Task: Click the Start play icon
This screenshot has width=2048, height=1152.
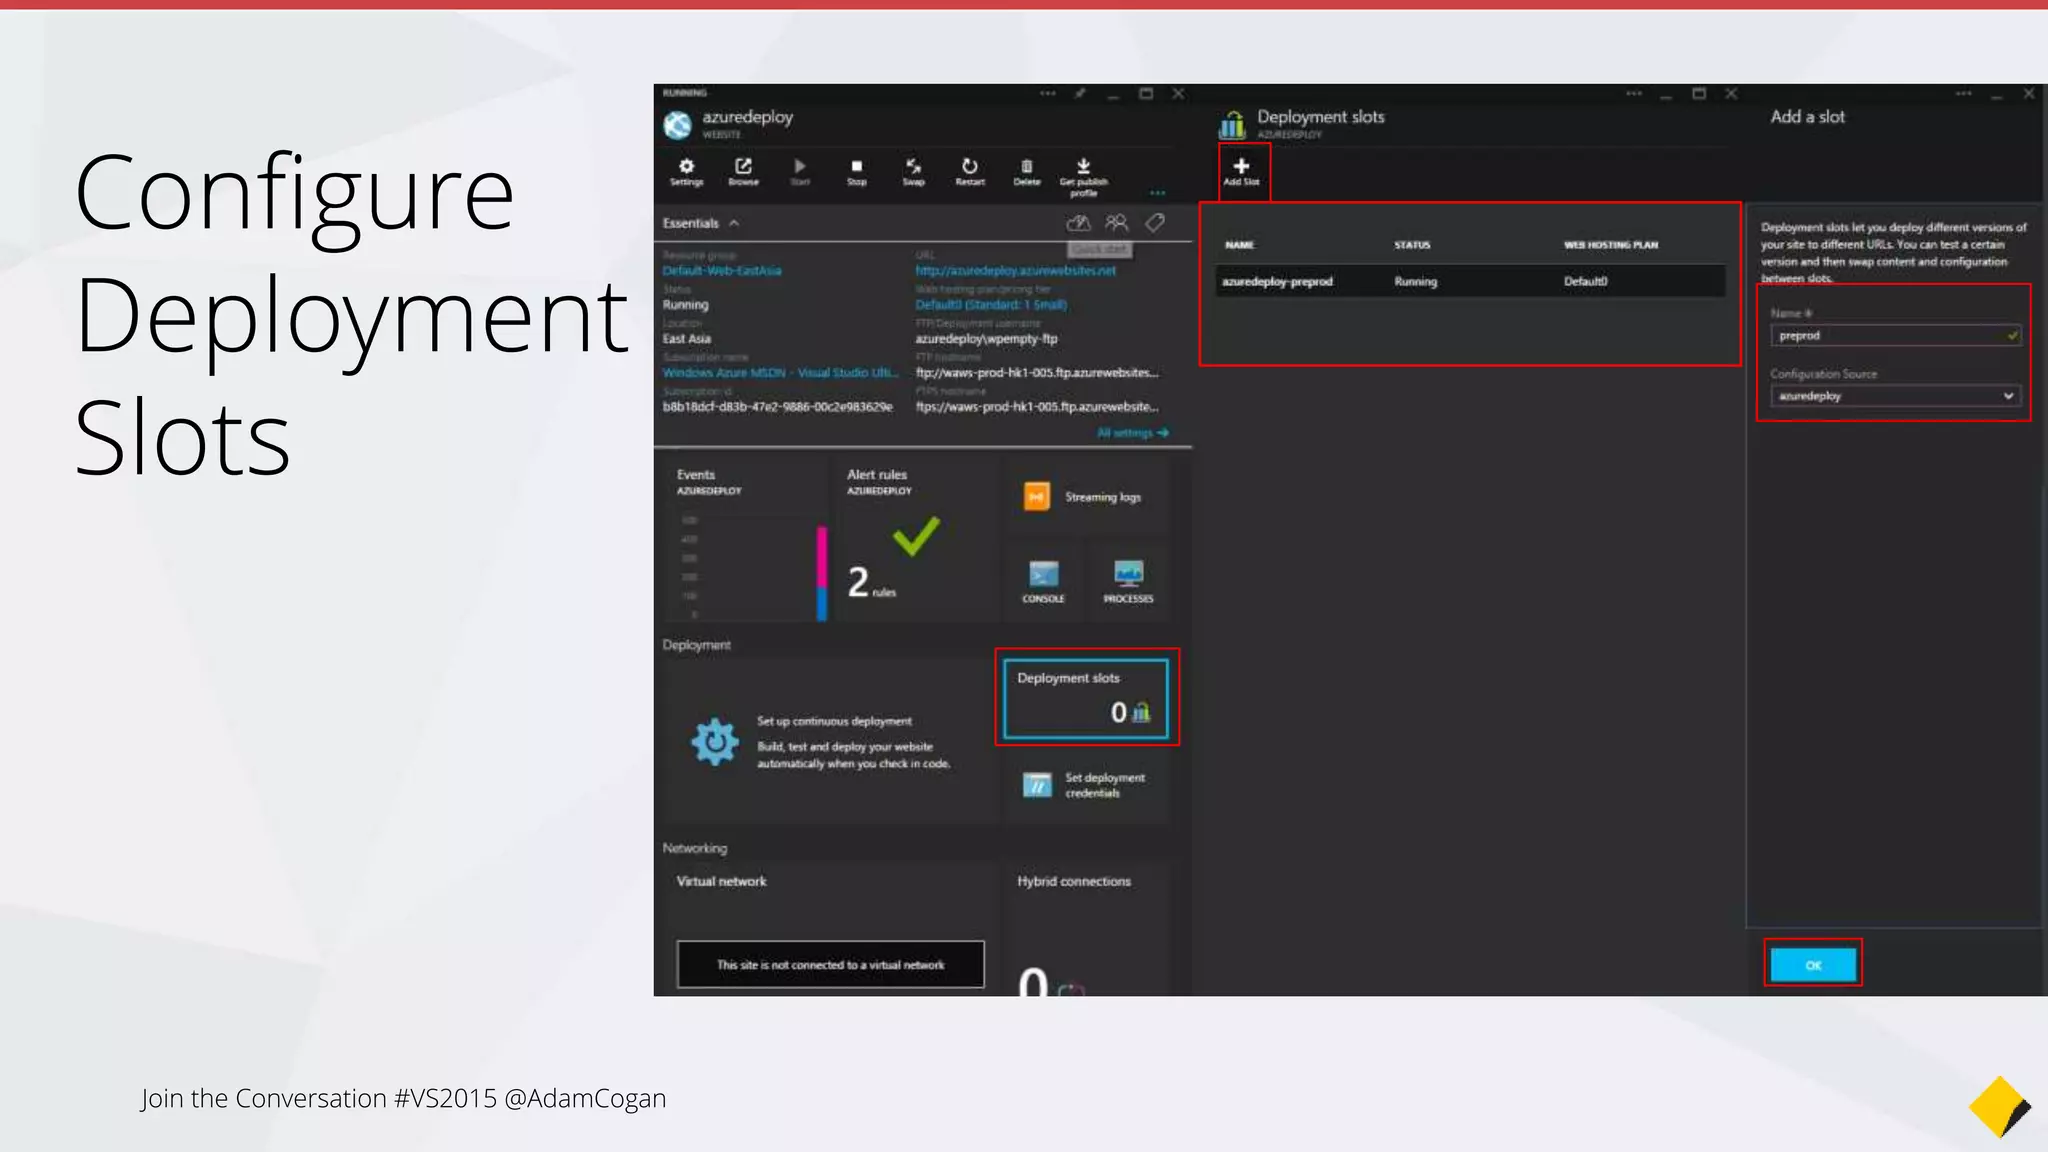Action: coord(800,172)
